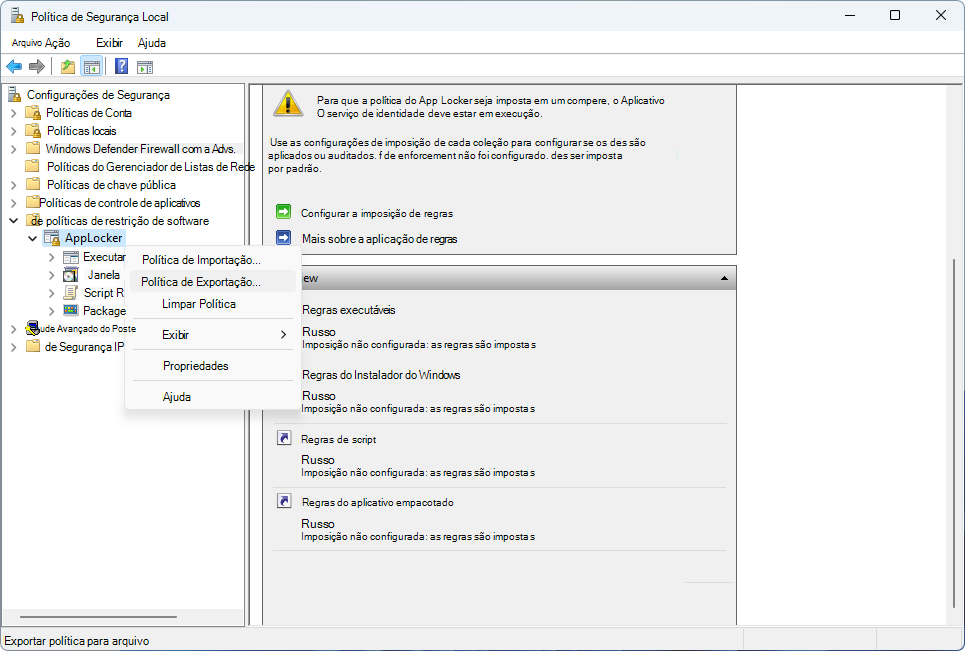Expand the Políticas locais node

tap(14, 131)
